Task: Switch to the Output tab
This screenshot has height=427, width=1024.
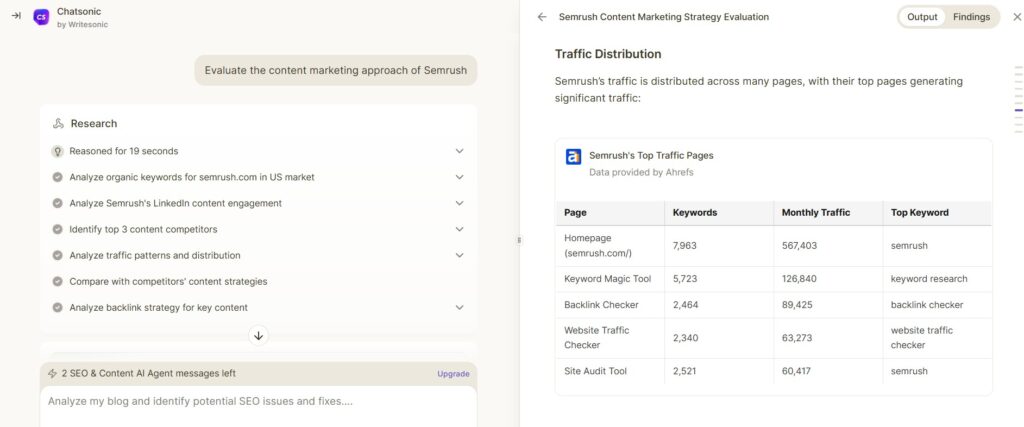Action: click(x=922, y=17)
